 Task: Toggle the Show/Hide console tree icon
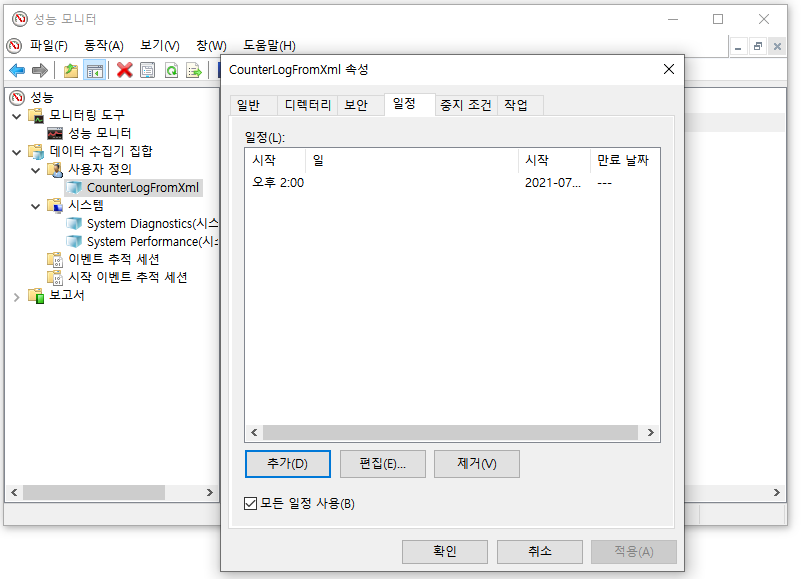coord(95,70)
